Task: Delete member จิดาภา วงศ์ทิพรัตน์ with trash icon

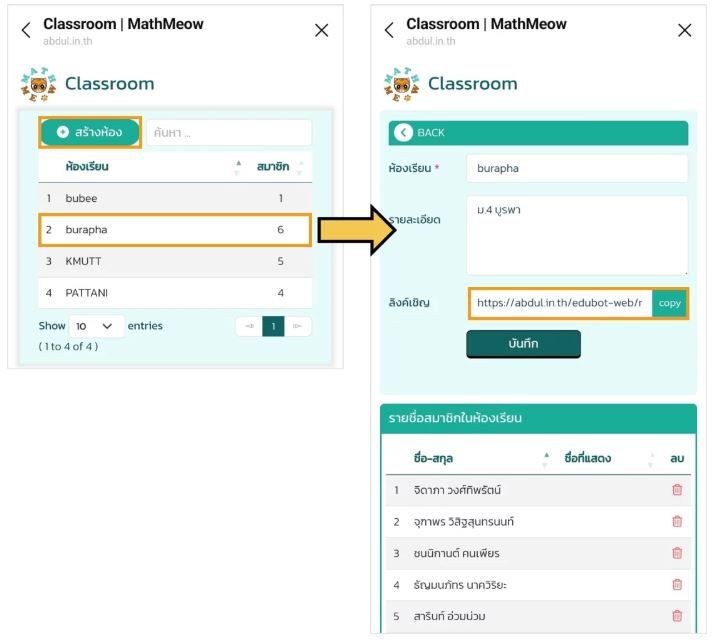Action: pyautogui.click(x=677, y=490)
